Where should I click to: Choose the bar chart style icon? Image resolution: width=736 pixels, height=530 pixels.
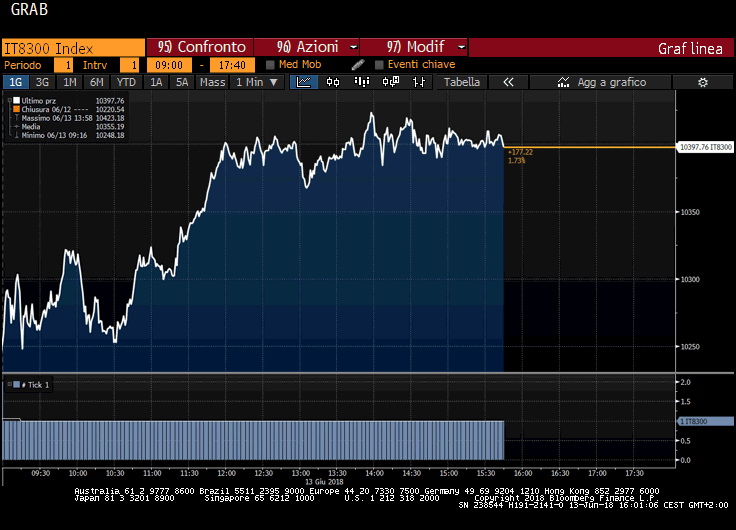(361, 82)
